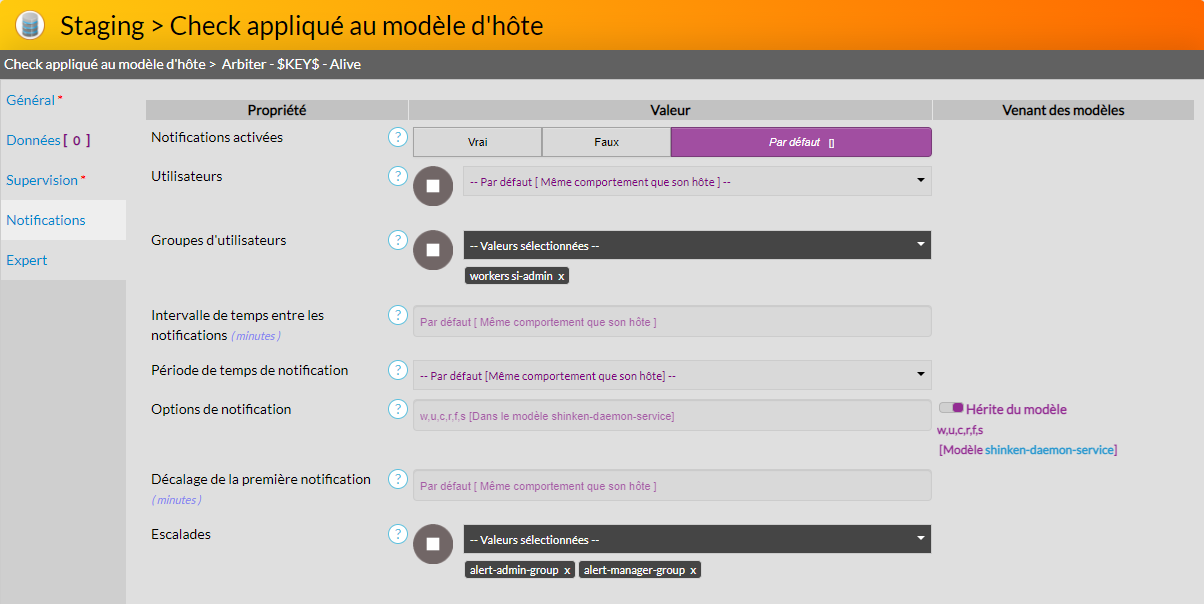Viewport: 1204px width, 604px height.
Task: Click the Options de notification input field
Action: (x=672, y=415)
